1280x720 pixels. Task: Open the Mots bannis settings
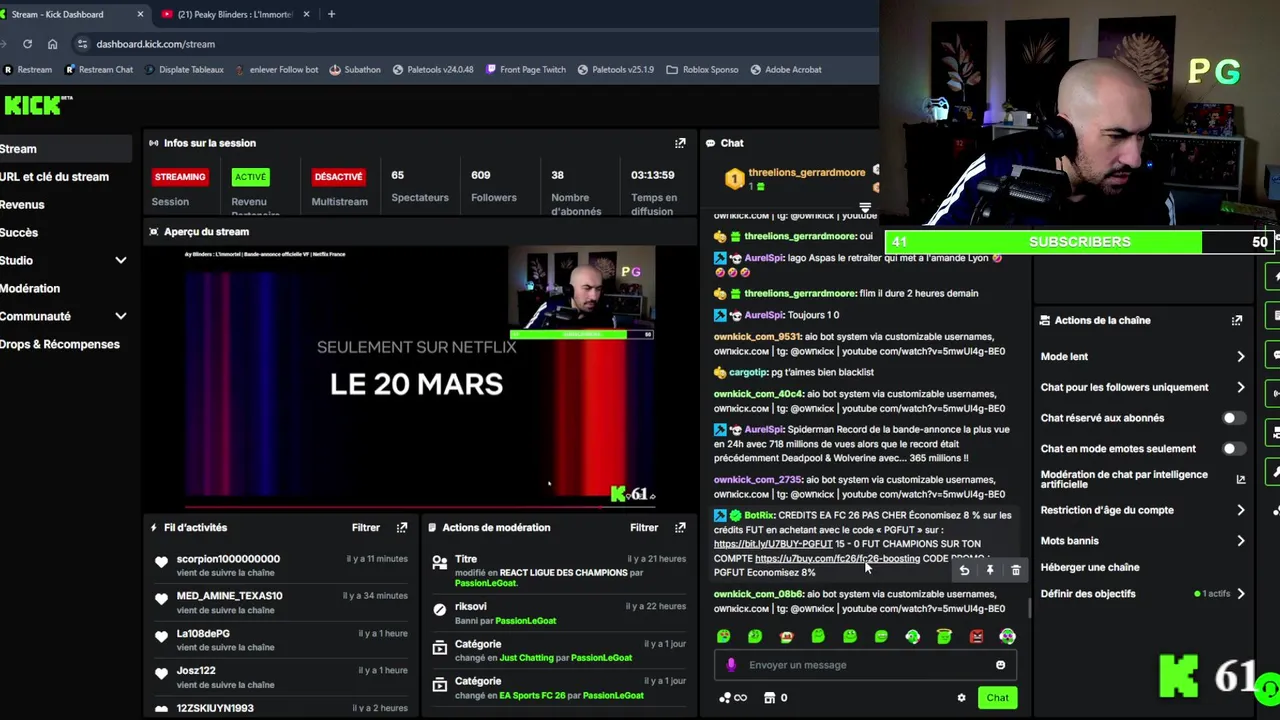coord(1143,541)
